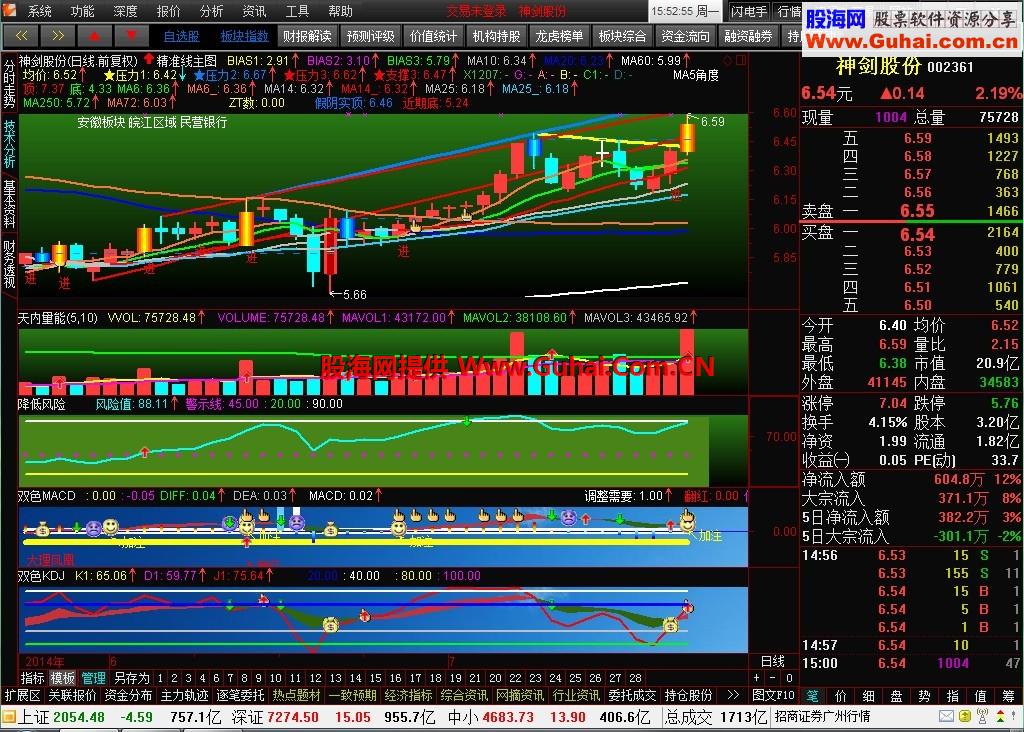
Task: Open the 扩展区 tab
Action: 22,695
